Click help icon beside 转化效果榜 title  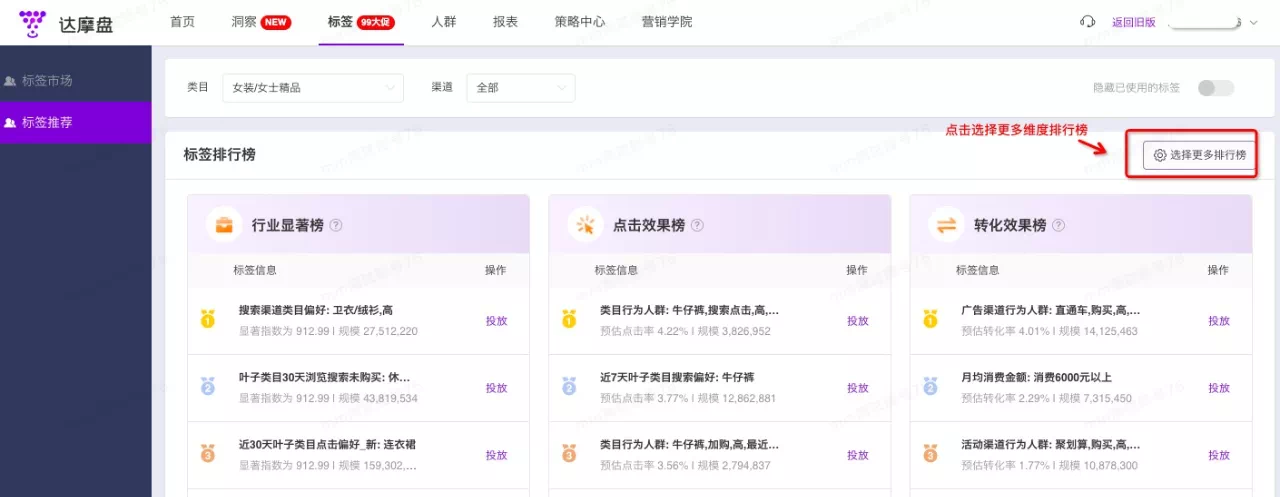tap(1058, 226)
